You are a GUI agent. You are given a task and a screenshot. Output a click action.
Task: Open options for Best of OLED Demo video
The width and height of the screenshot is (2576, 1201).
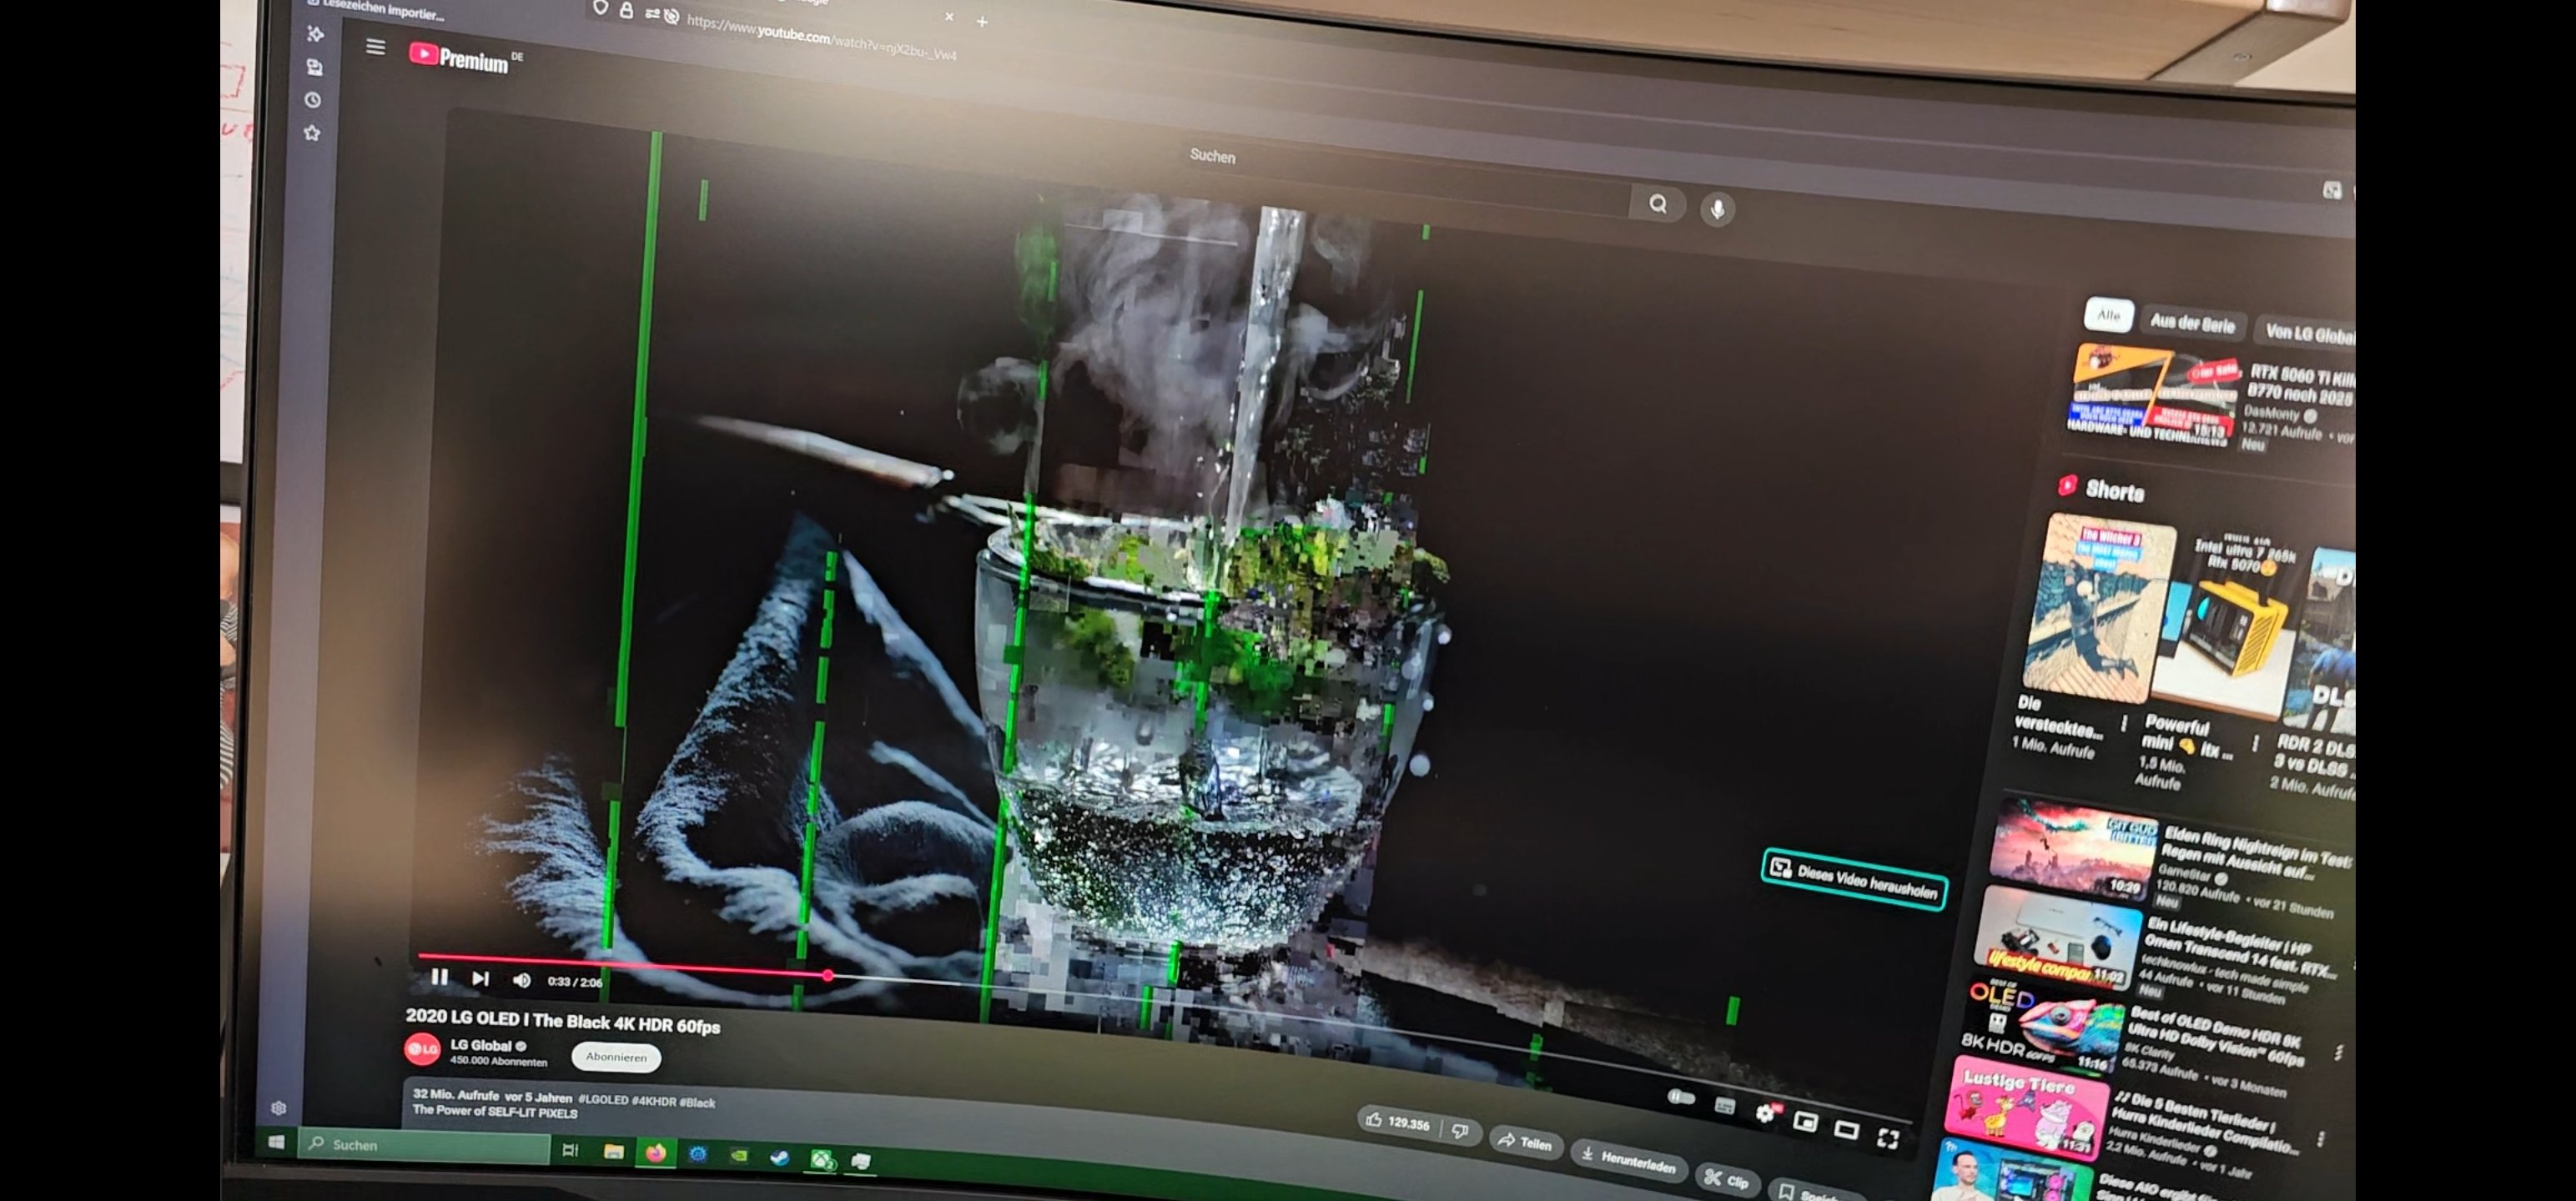click(x=2338, y=1053)
